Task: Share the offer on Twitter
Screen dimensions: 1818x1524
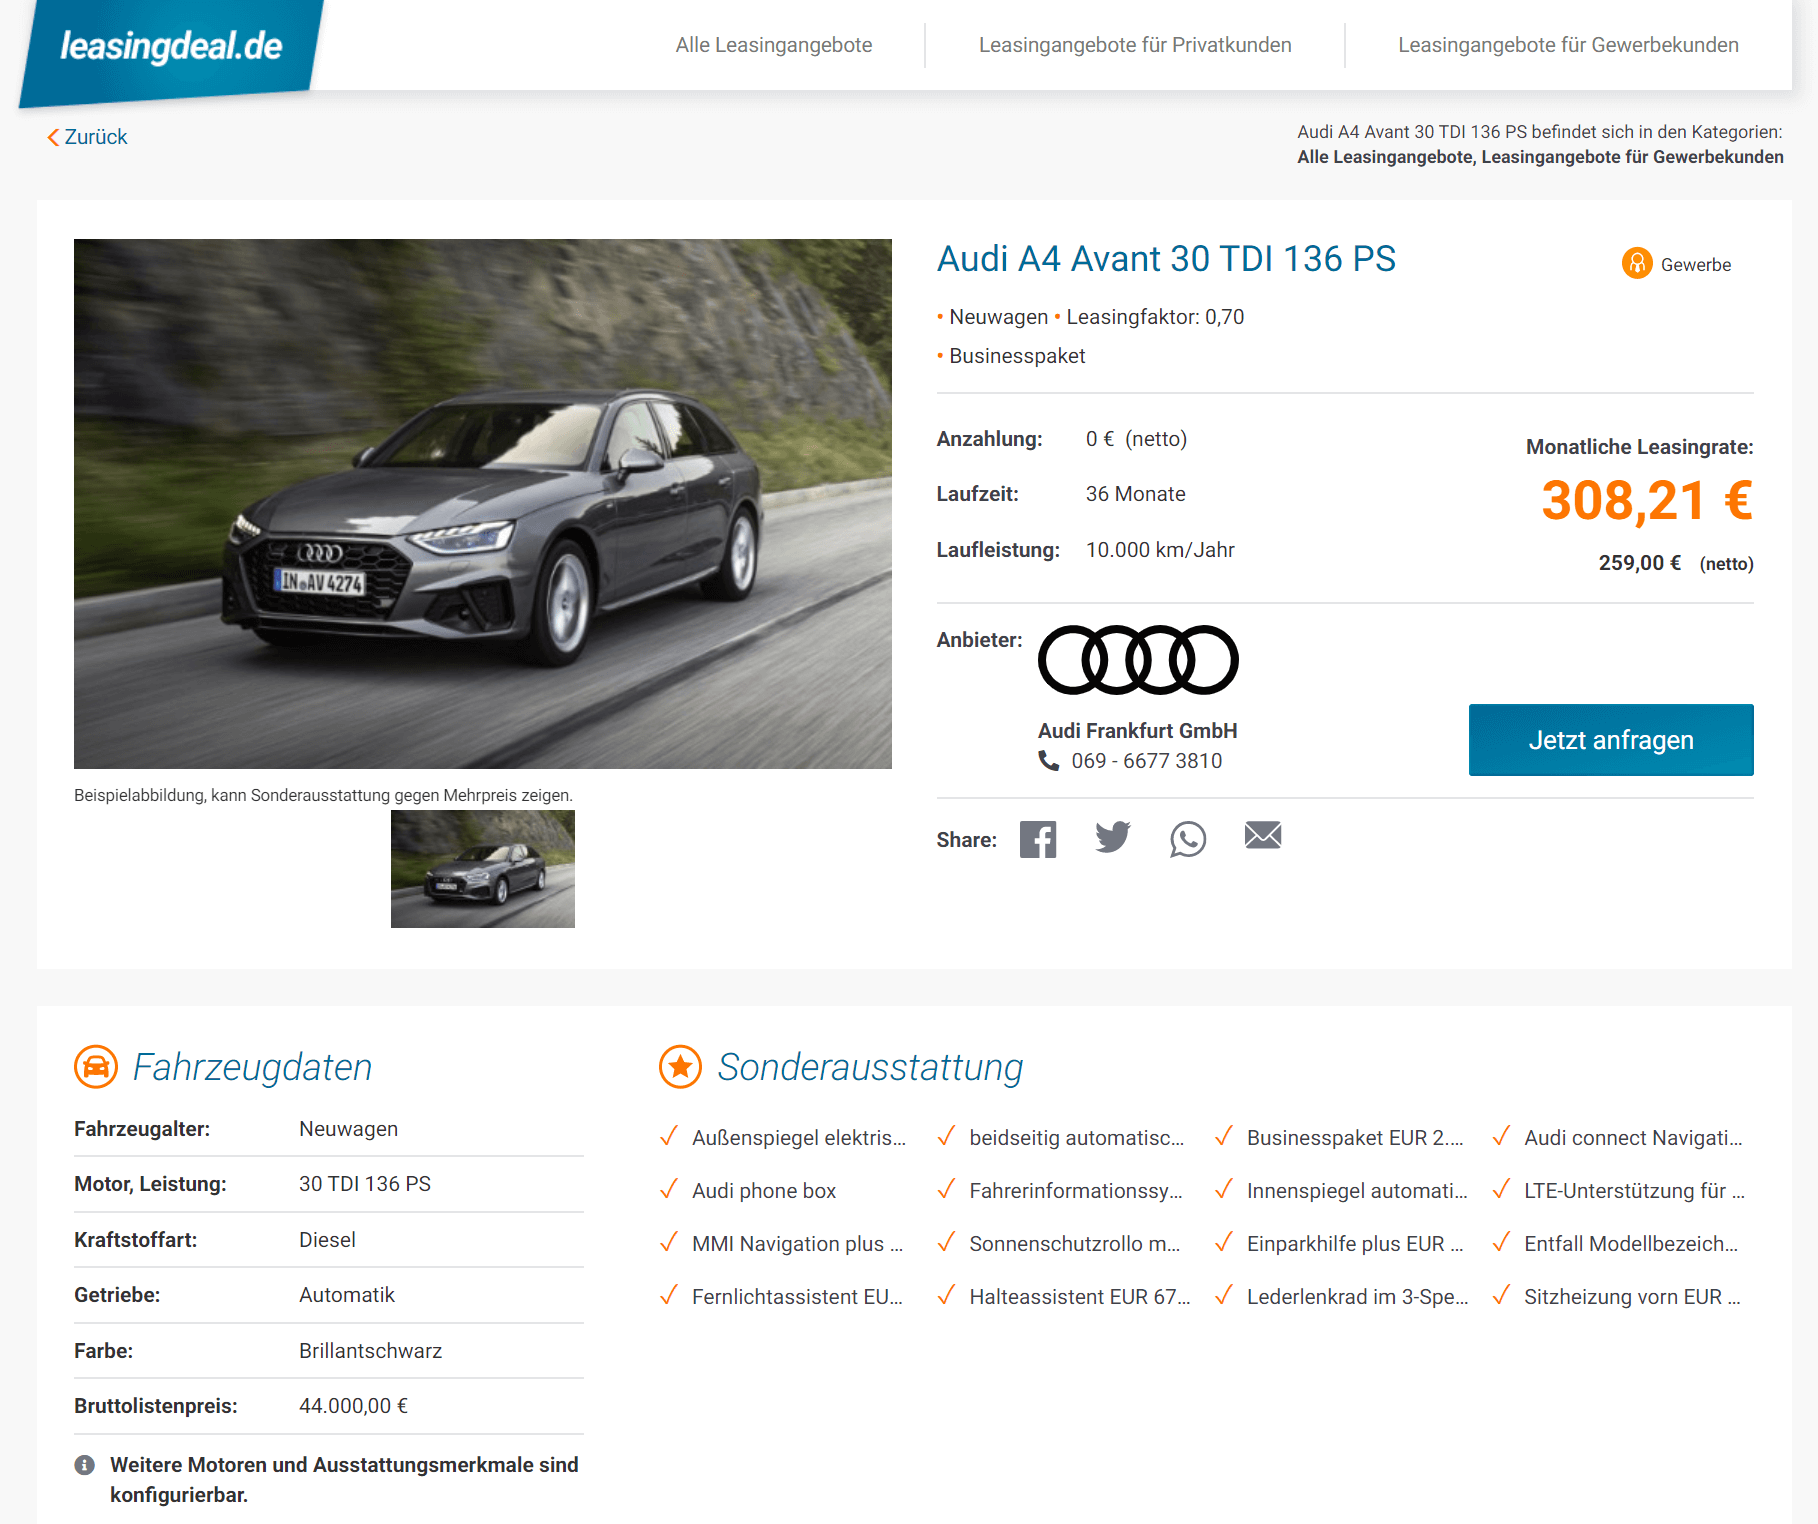Action: coord(1113,837)
